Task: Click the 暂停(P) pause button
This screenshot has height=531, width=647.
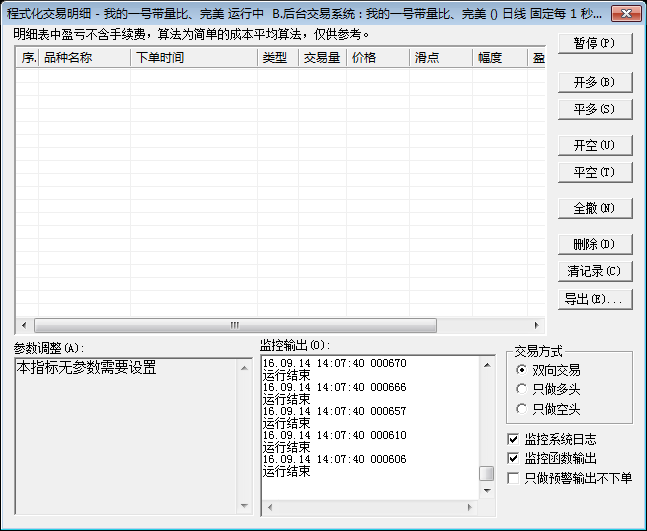Action: [x=594, y=44]
